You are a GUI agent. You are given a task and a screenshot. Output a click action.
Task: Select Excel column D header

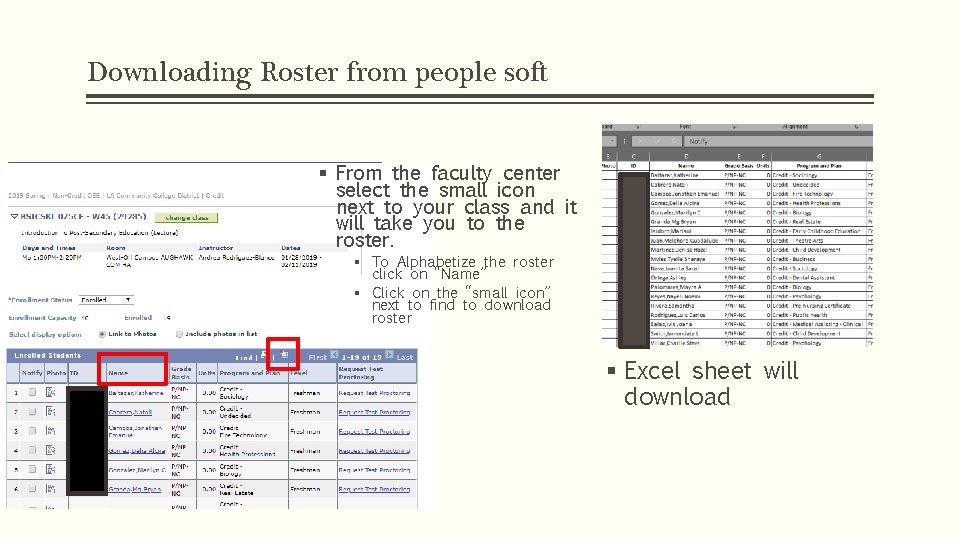tap(686, 157)
